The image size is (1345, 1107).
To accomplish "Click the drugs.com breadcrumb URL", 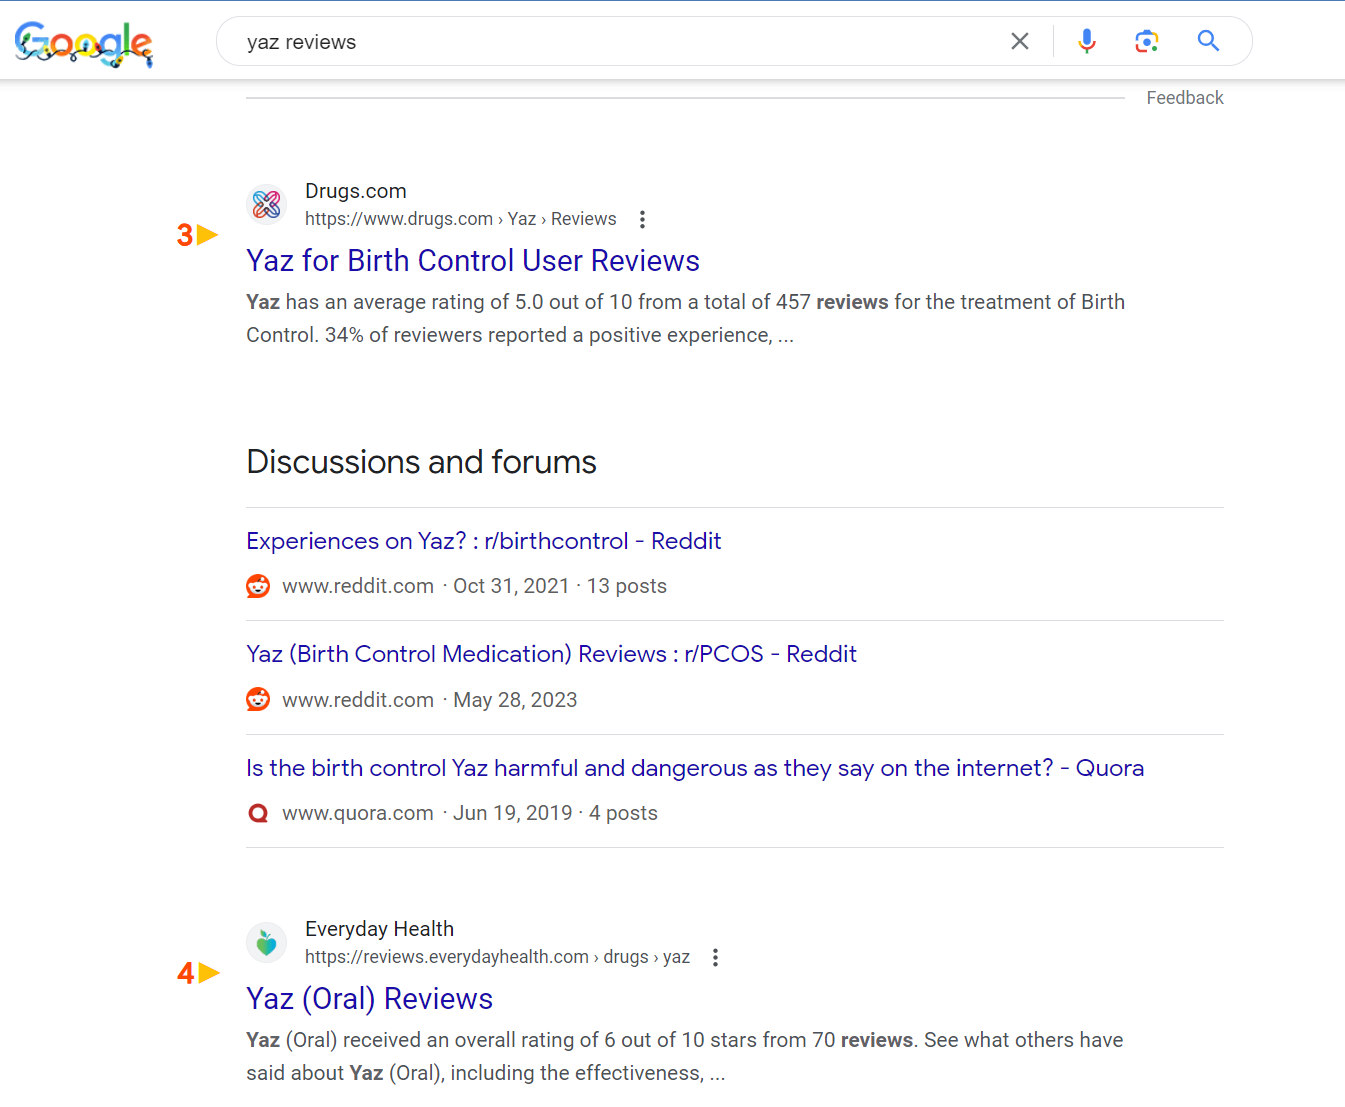I will 460,219.
